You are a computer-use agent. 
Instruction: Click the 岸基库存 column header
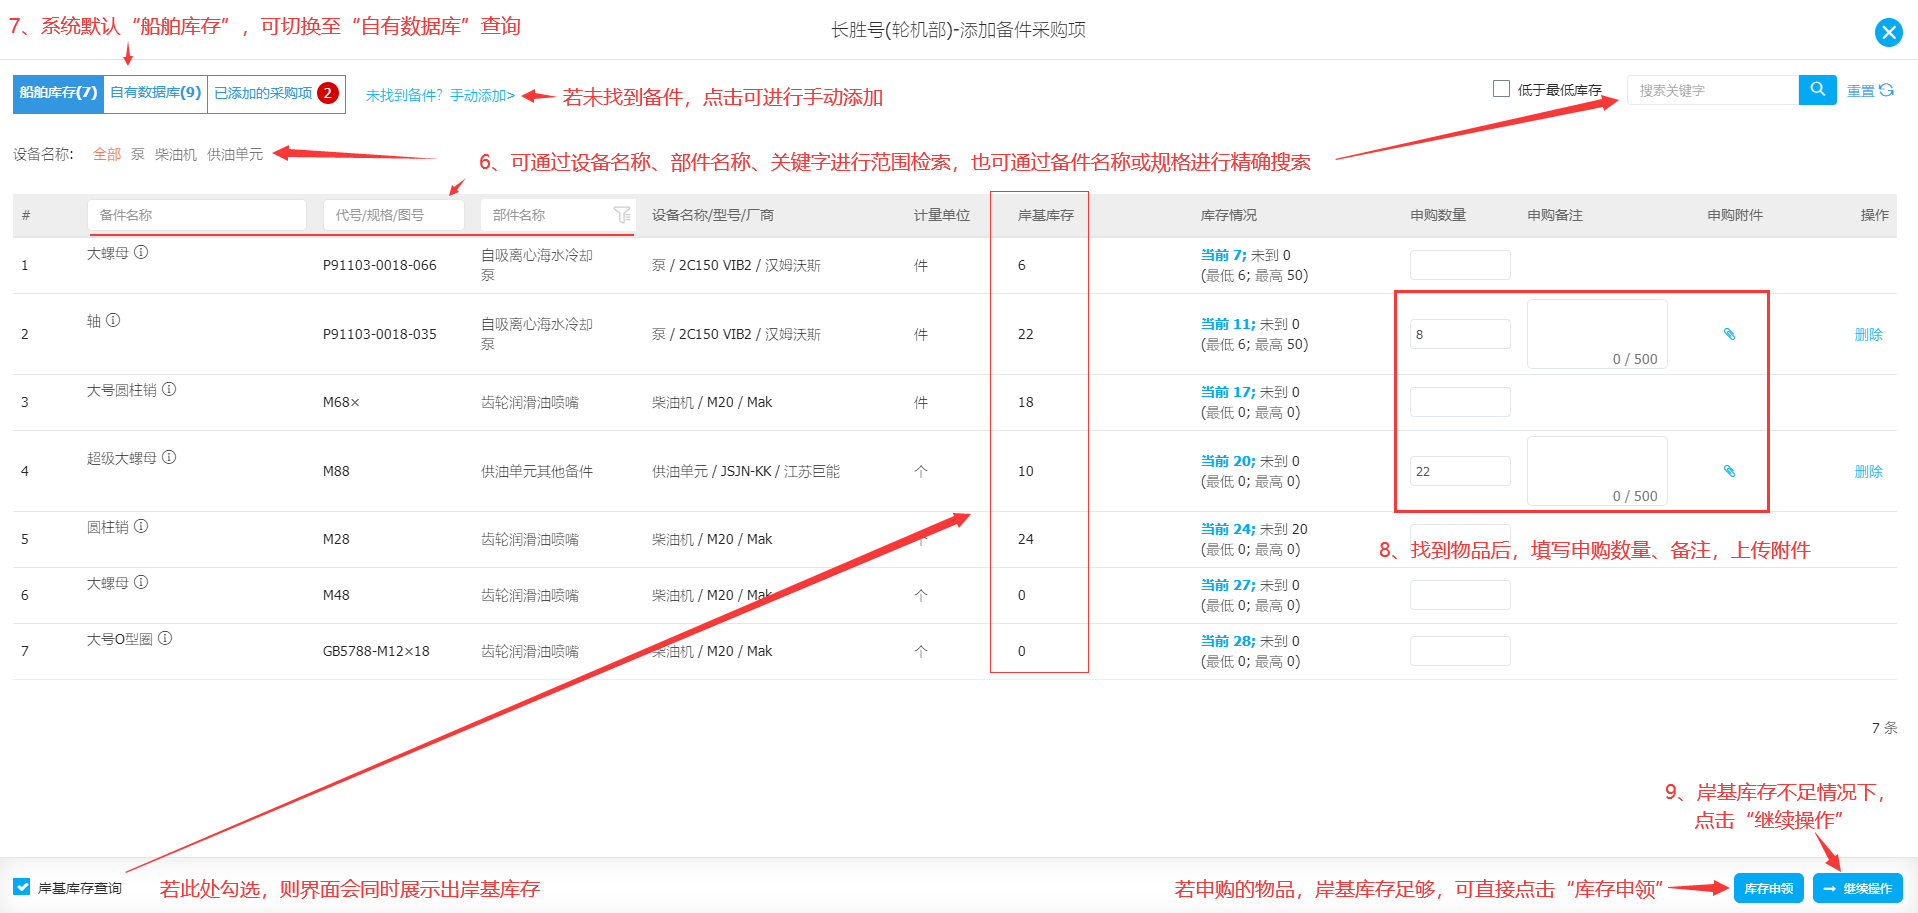click(x=1045, y=215)
